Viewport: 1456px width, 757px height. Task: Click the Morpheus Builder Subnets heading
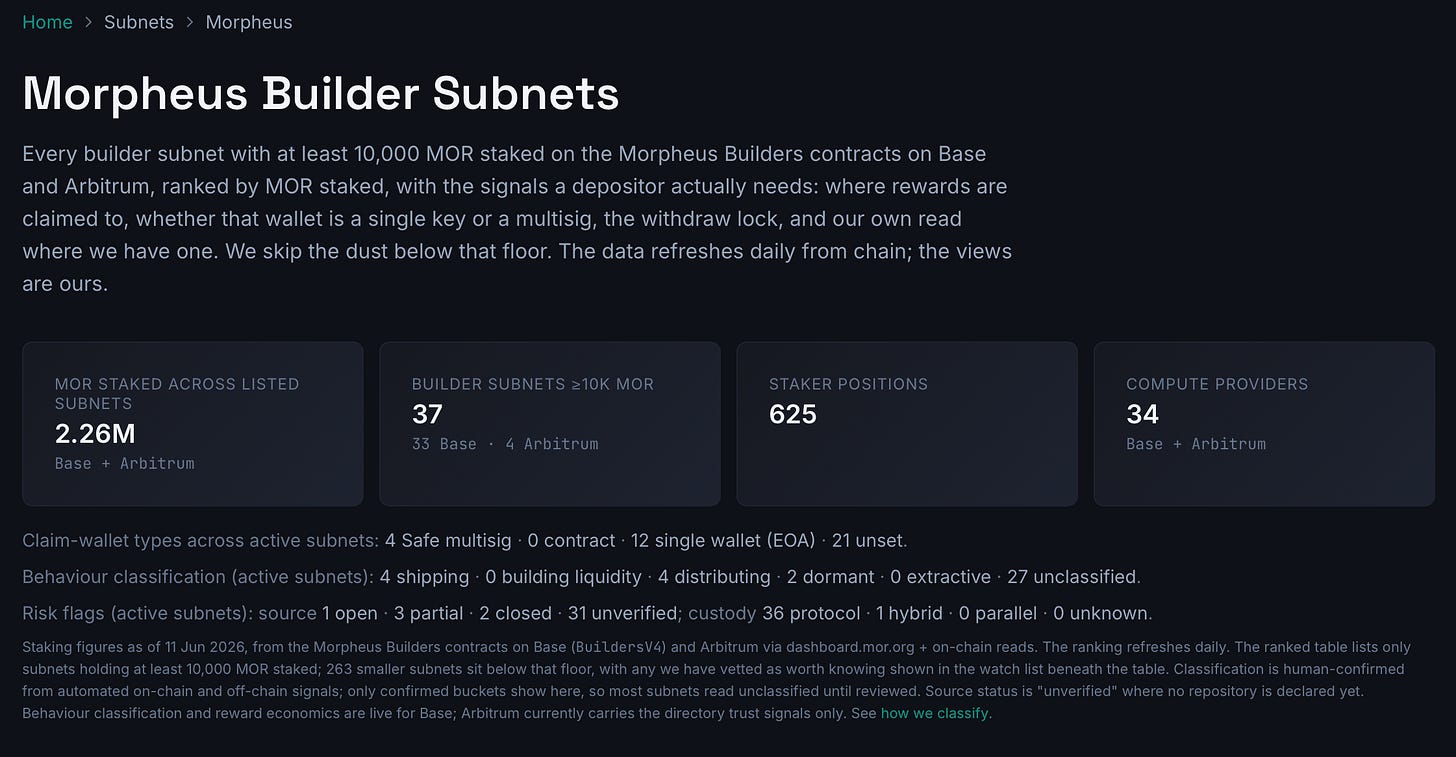pos(321,94)
